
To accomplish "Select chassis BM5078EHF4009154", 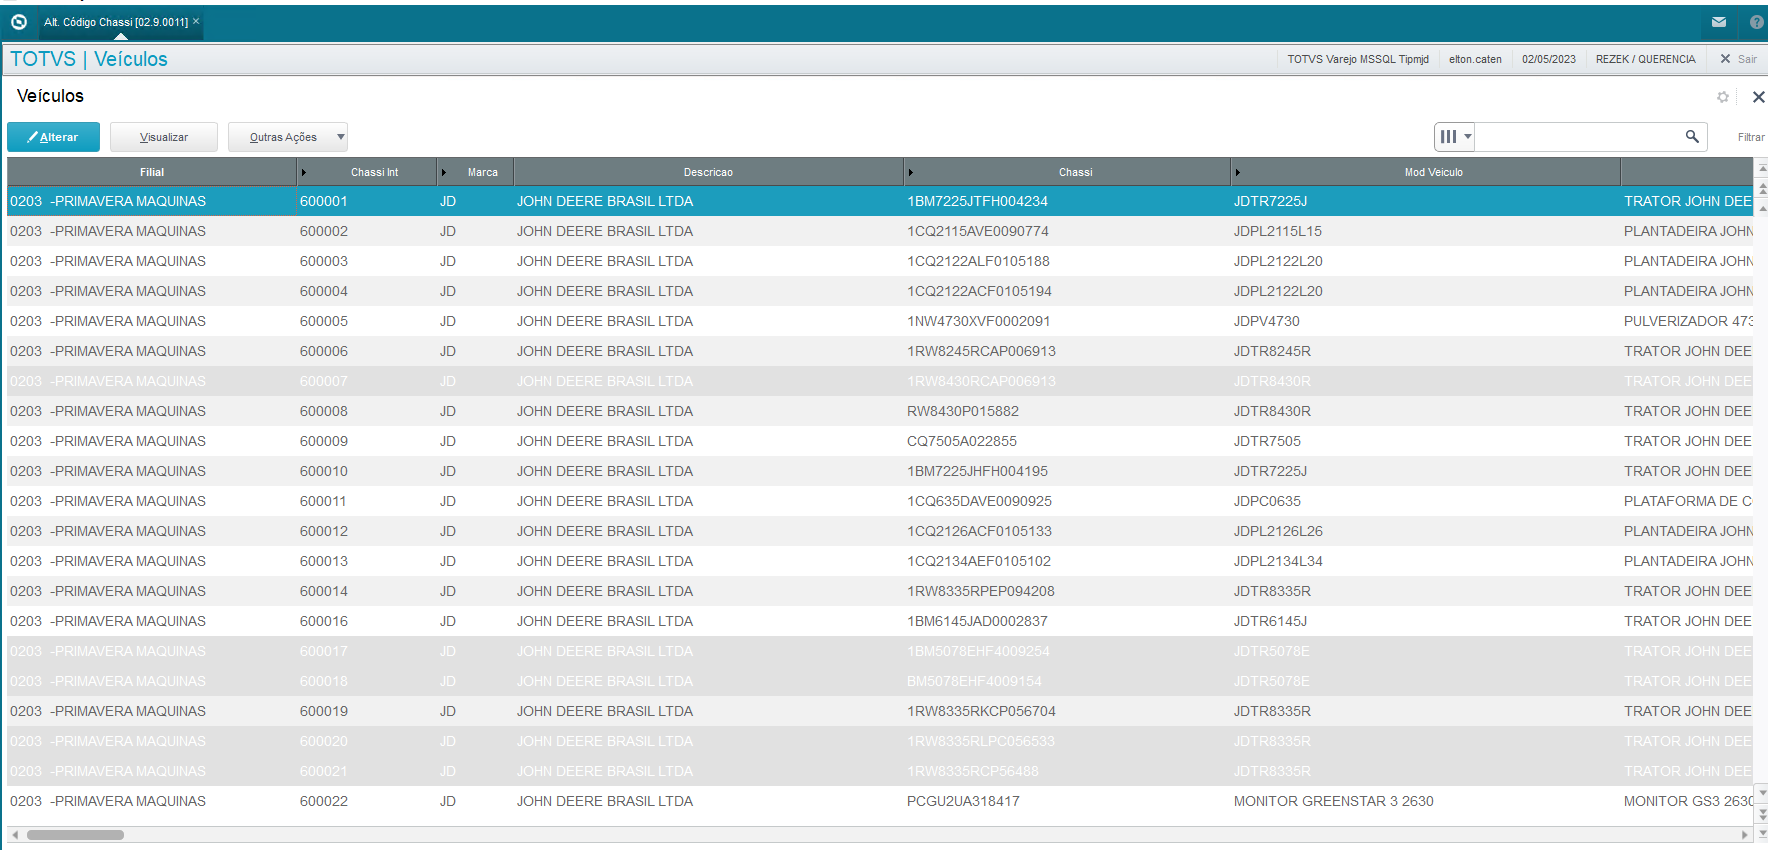I will [x=974, y=681].
